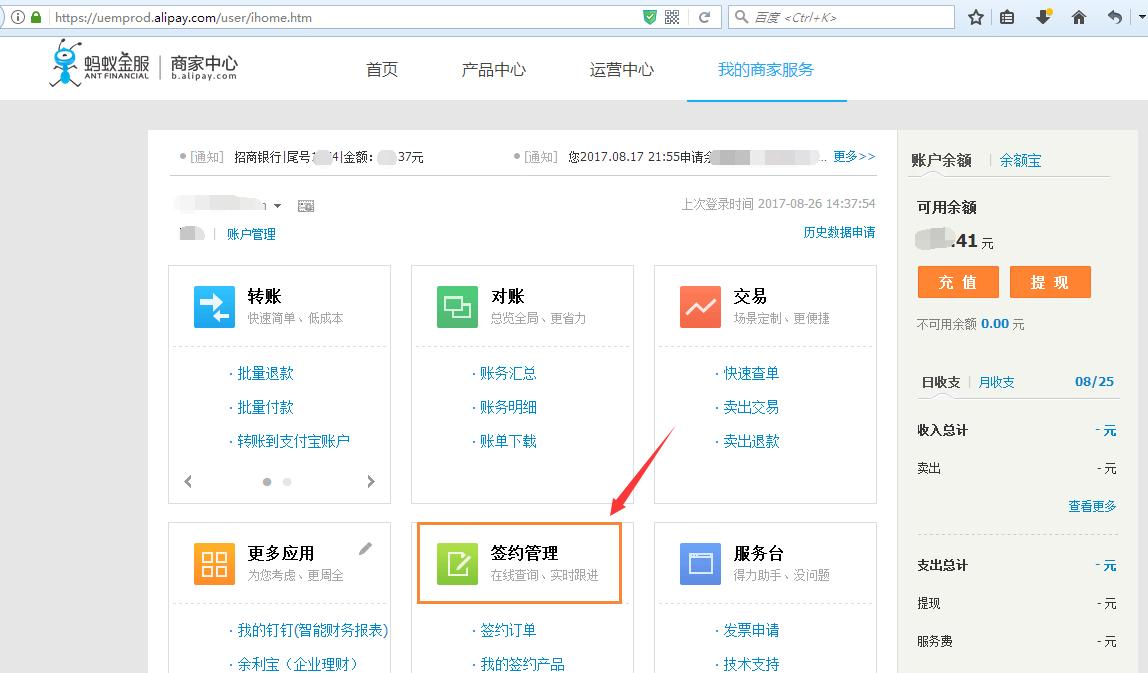Screen dimensions: 1148x673
Task: Click the blue transfer (转账) icon
Action: (x=214, y=306)
